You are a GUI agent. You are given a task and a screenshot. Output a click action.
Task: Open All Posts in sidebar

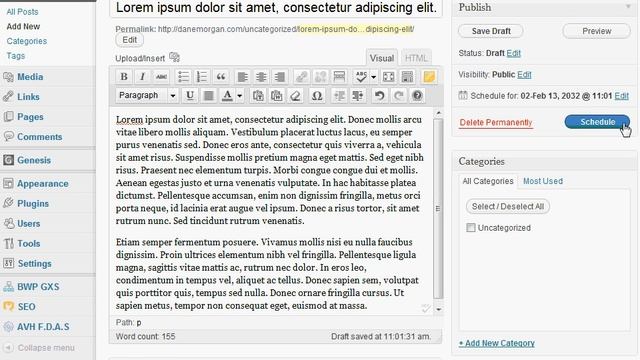coord(22,12)
